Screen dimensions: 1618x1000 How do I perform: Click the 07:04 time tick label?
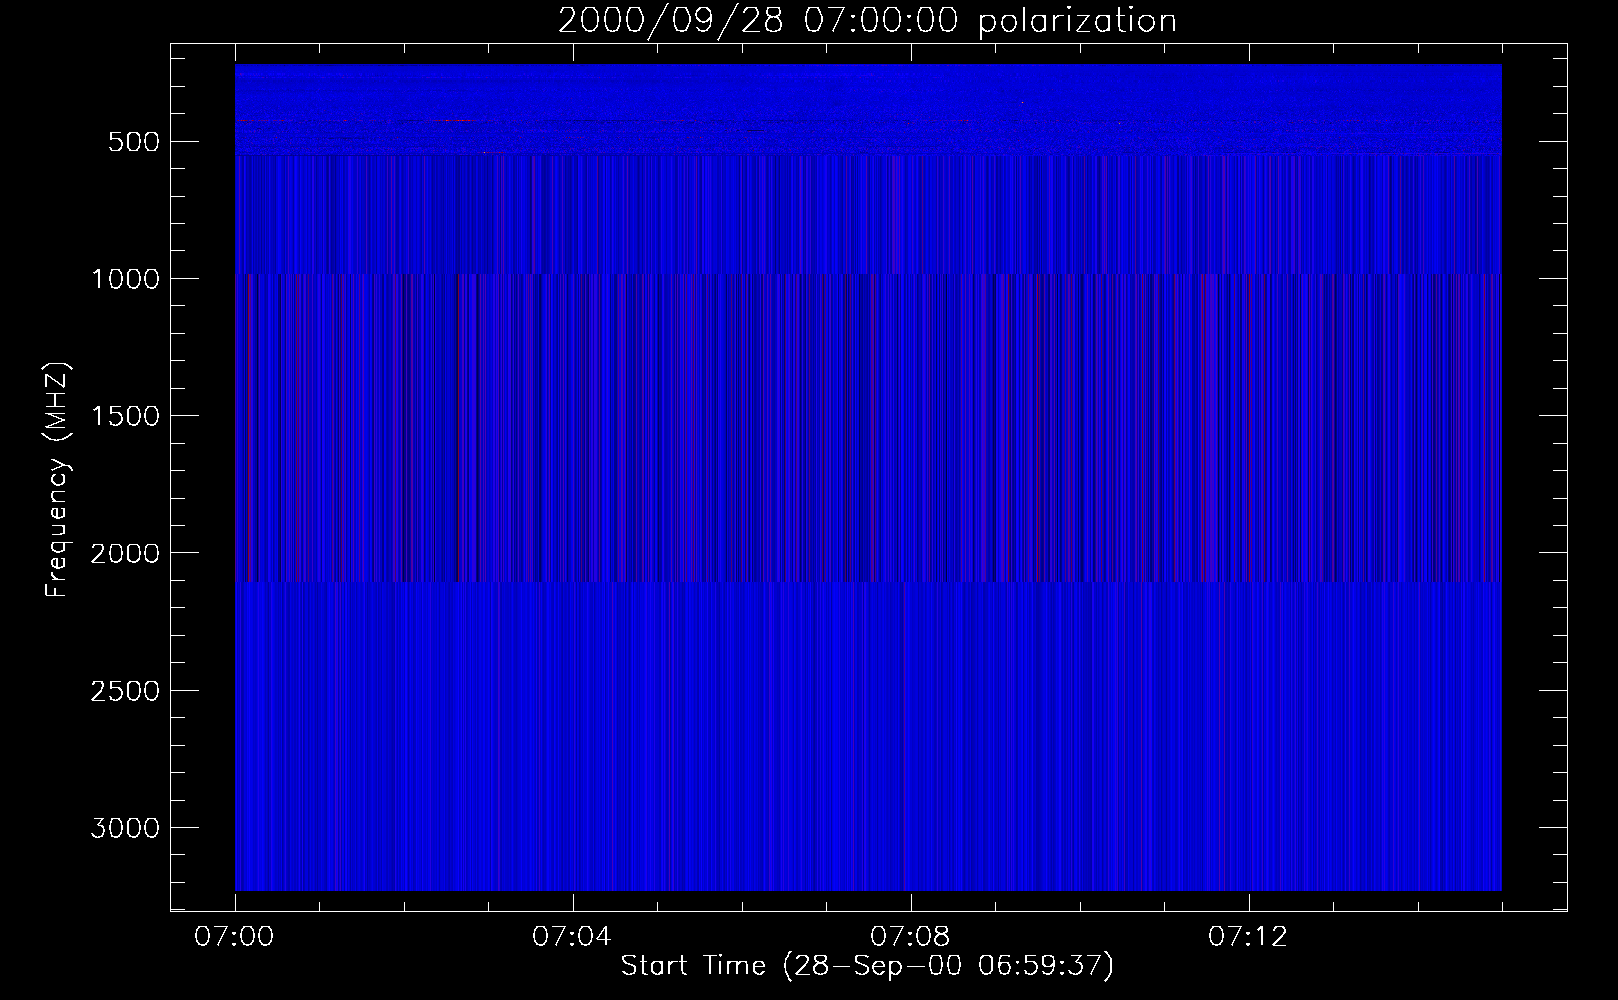click(572, 937)
